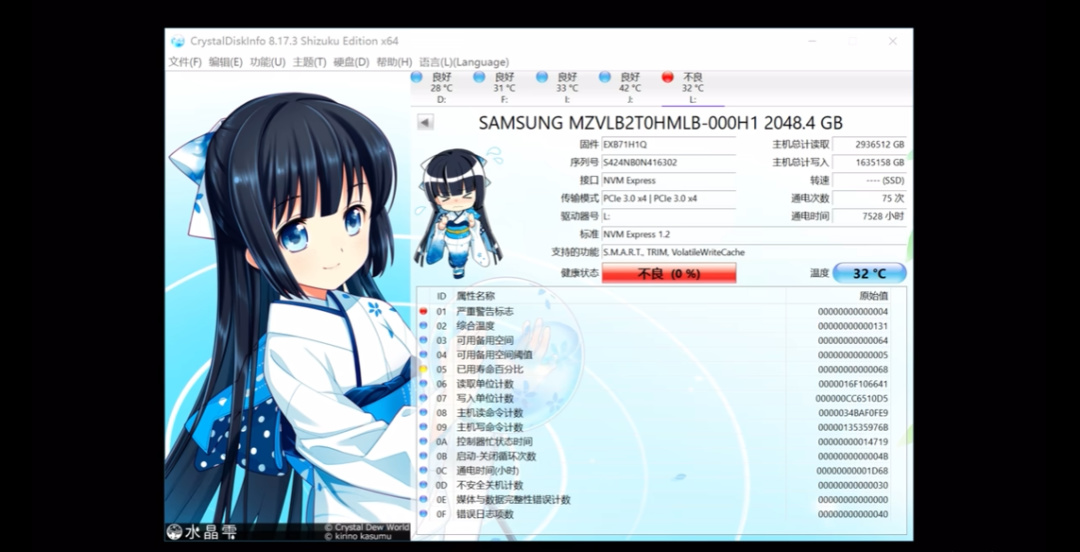Open the 文件(F) menu
This screenshot has height=552, width=1080.
[x=185, y=62]
